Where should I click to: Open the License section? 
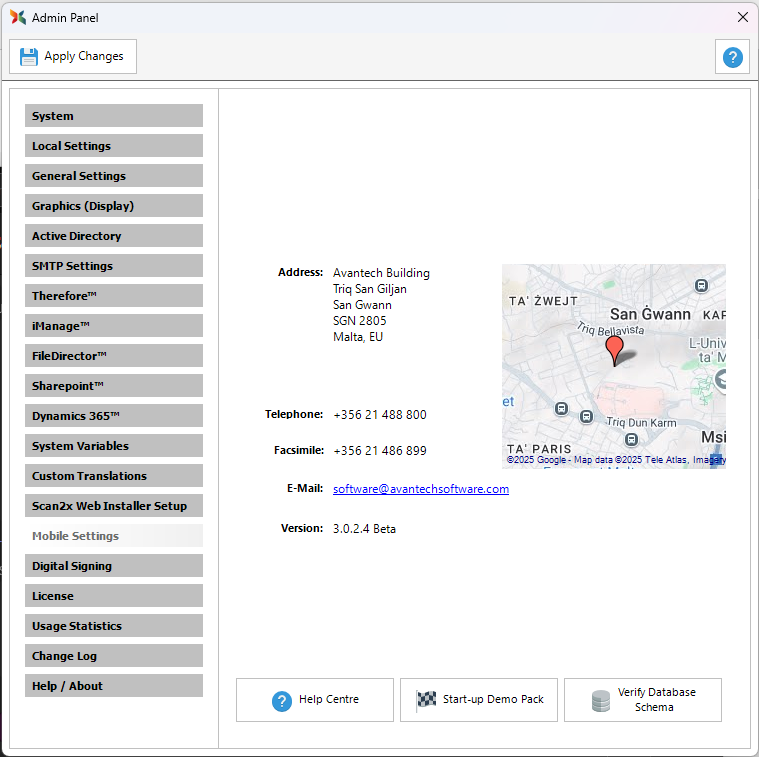(x=114, y=596)
